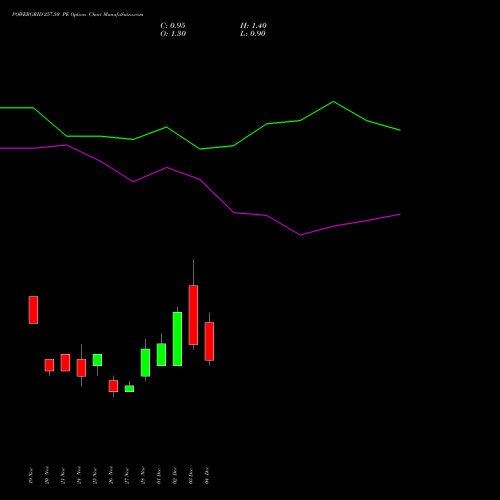The height and width of the screenshot is (500, 500).
Task: Click the tall red candle for 03 Dec
Action: click(193, 315)
